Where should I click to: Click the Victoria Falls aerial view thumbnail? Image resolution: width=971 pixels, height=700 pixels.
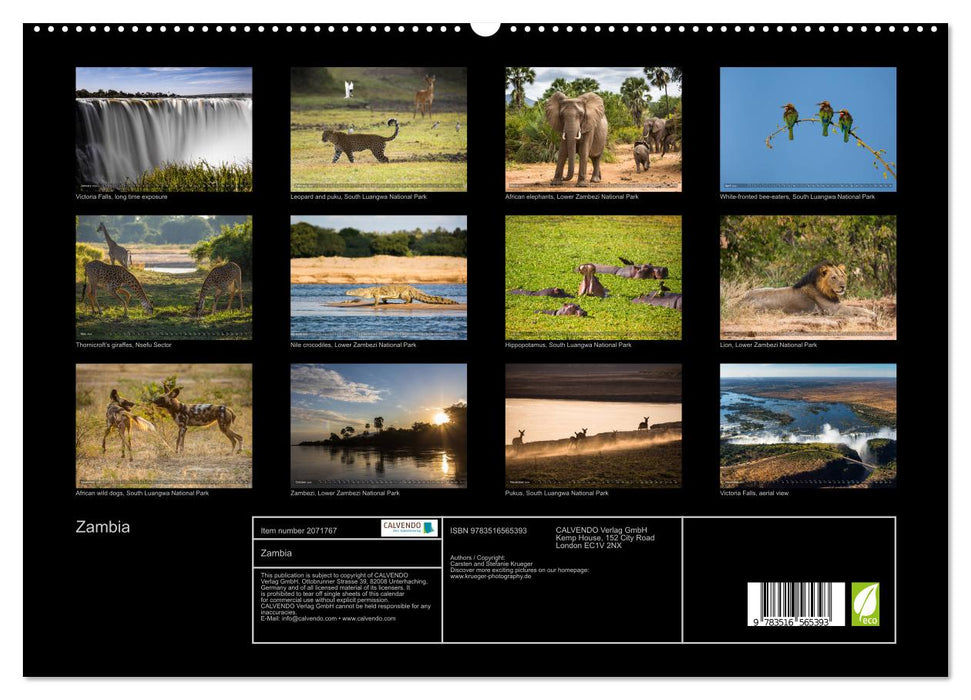pyautogui.click(x=807, y=424)
